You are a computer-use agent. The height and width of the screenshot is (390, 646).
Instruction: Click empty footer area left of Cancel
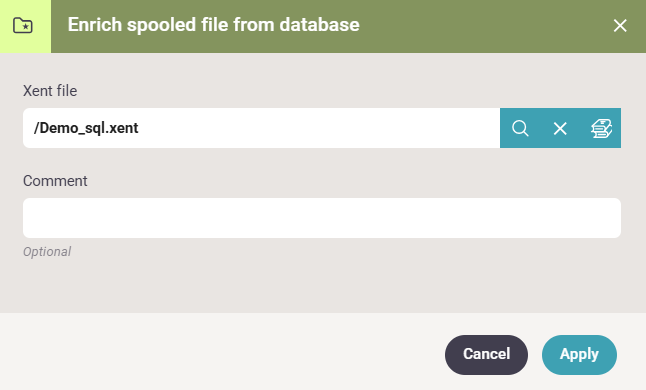(x=222, y=354)
